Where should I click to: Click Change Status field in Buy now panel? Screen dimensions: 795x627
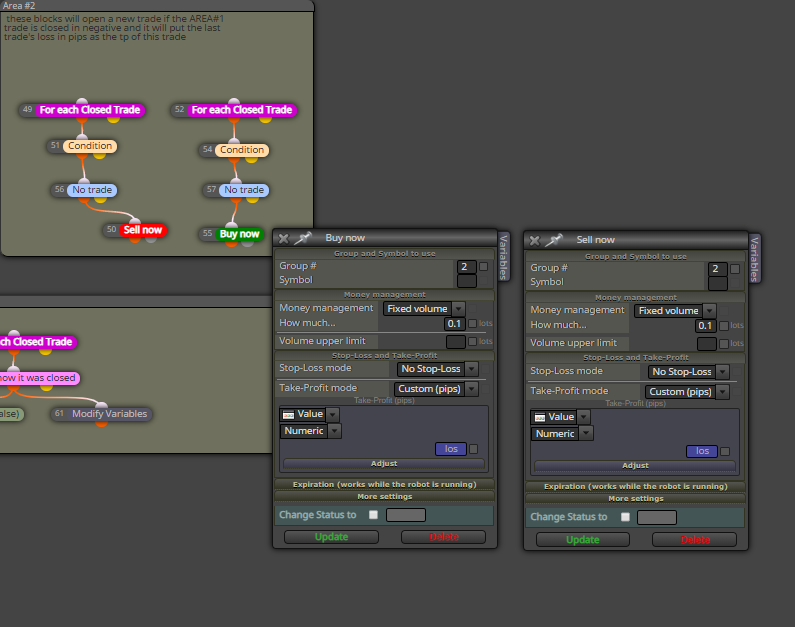pos(406,515)
